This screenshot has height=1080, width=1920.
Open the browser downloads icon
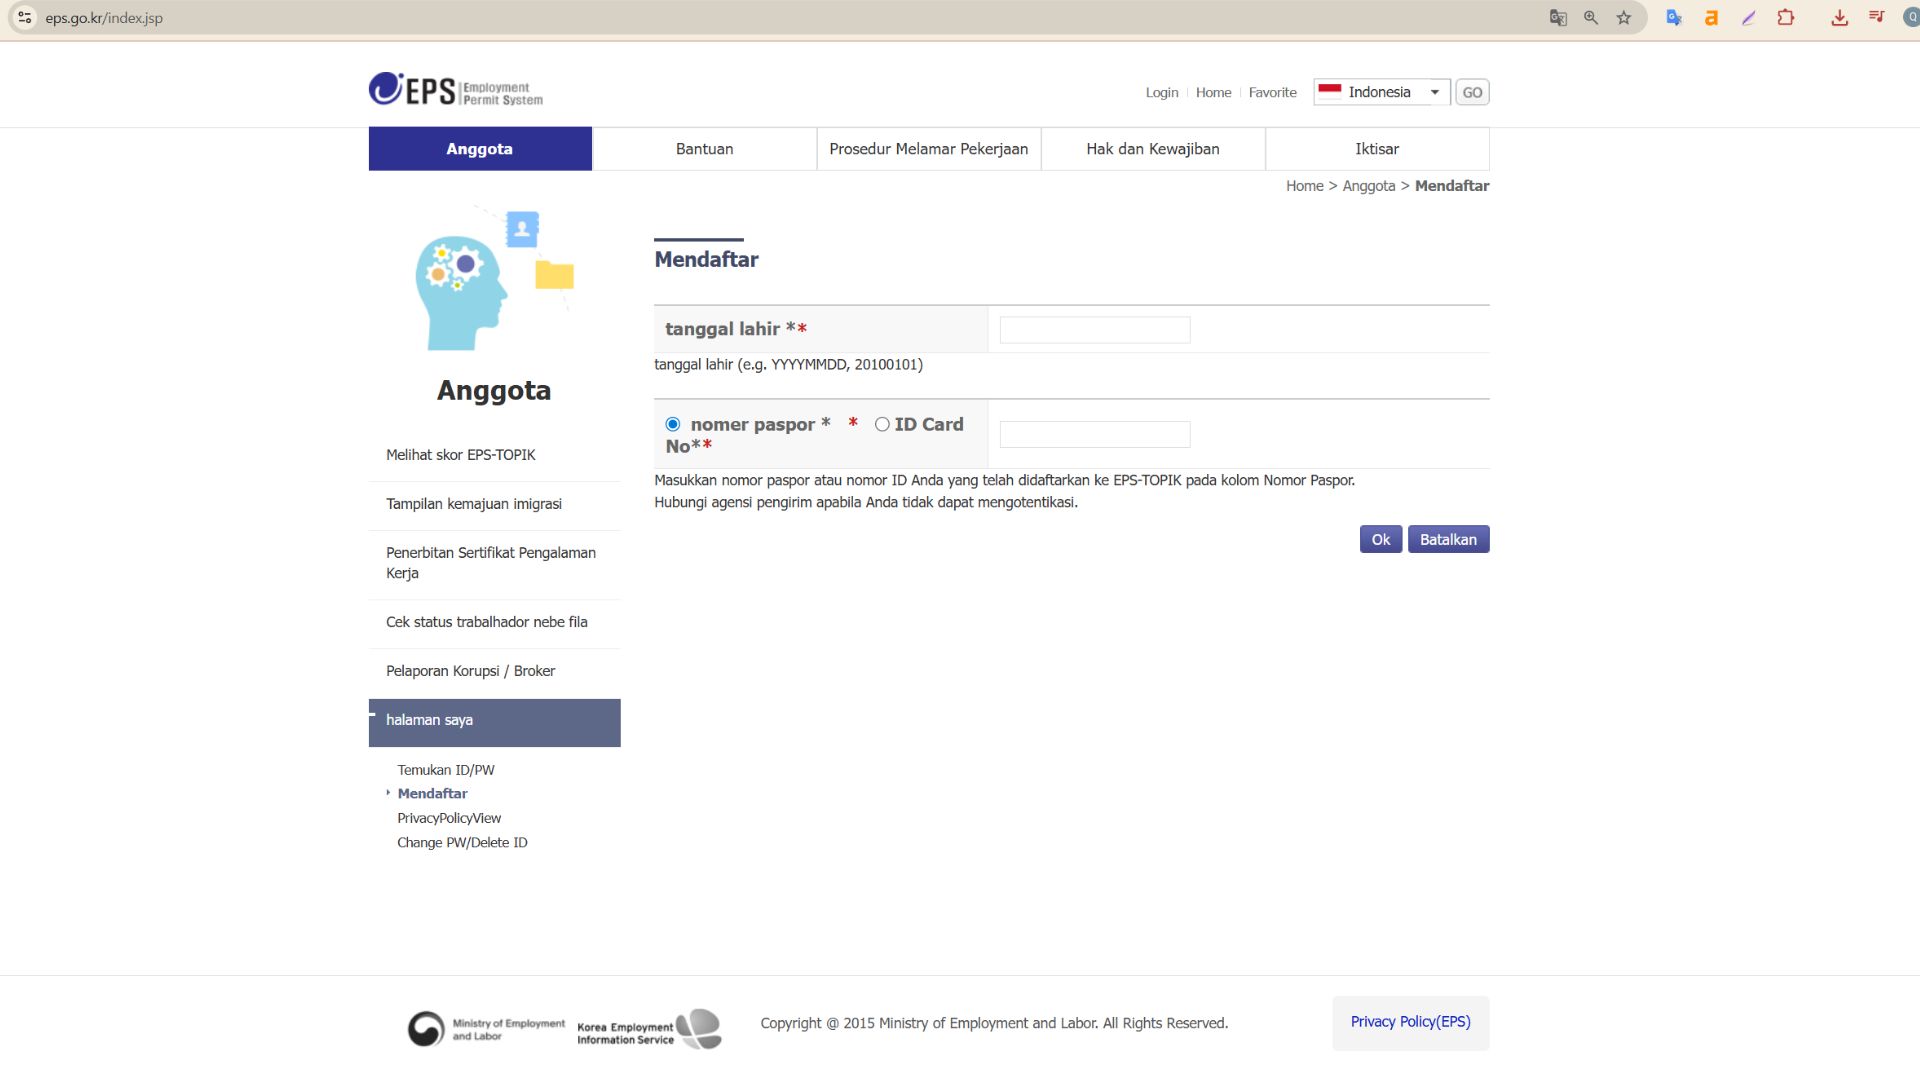(x=1839, y=18)
